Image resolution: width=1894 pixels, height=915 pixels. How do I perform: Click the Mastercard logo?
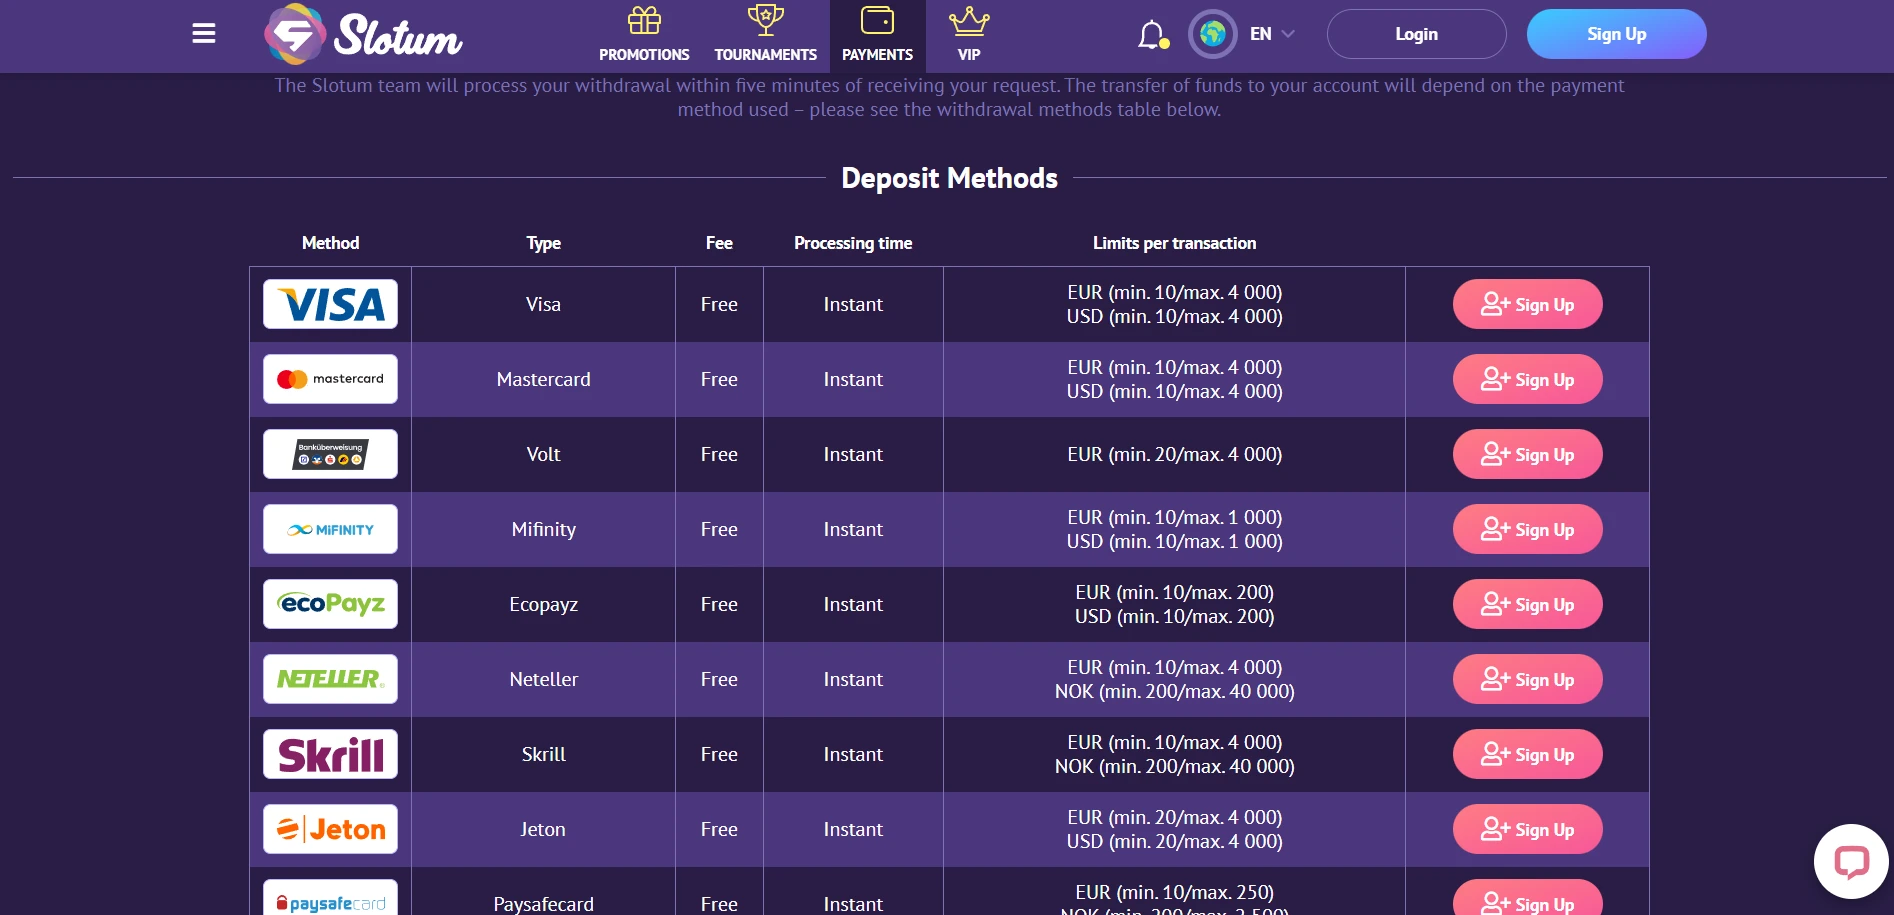pyautogui.click(x=330, y=379)
